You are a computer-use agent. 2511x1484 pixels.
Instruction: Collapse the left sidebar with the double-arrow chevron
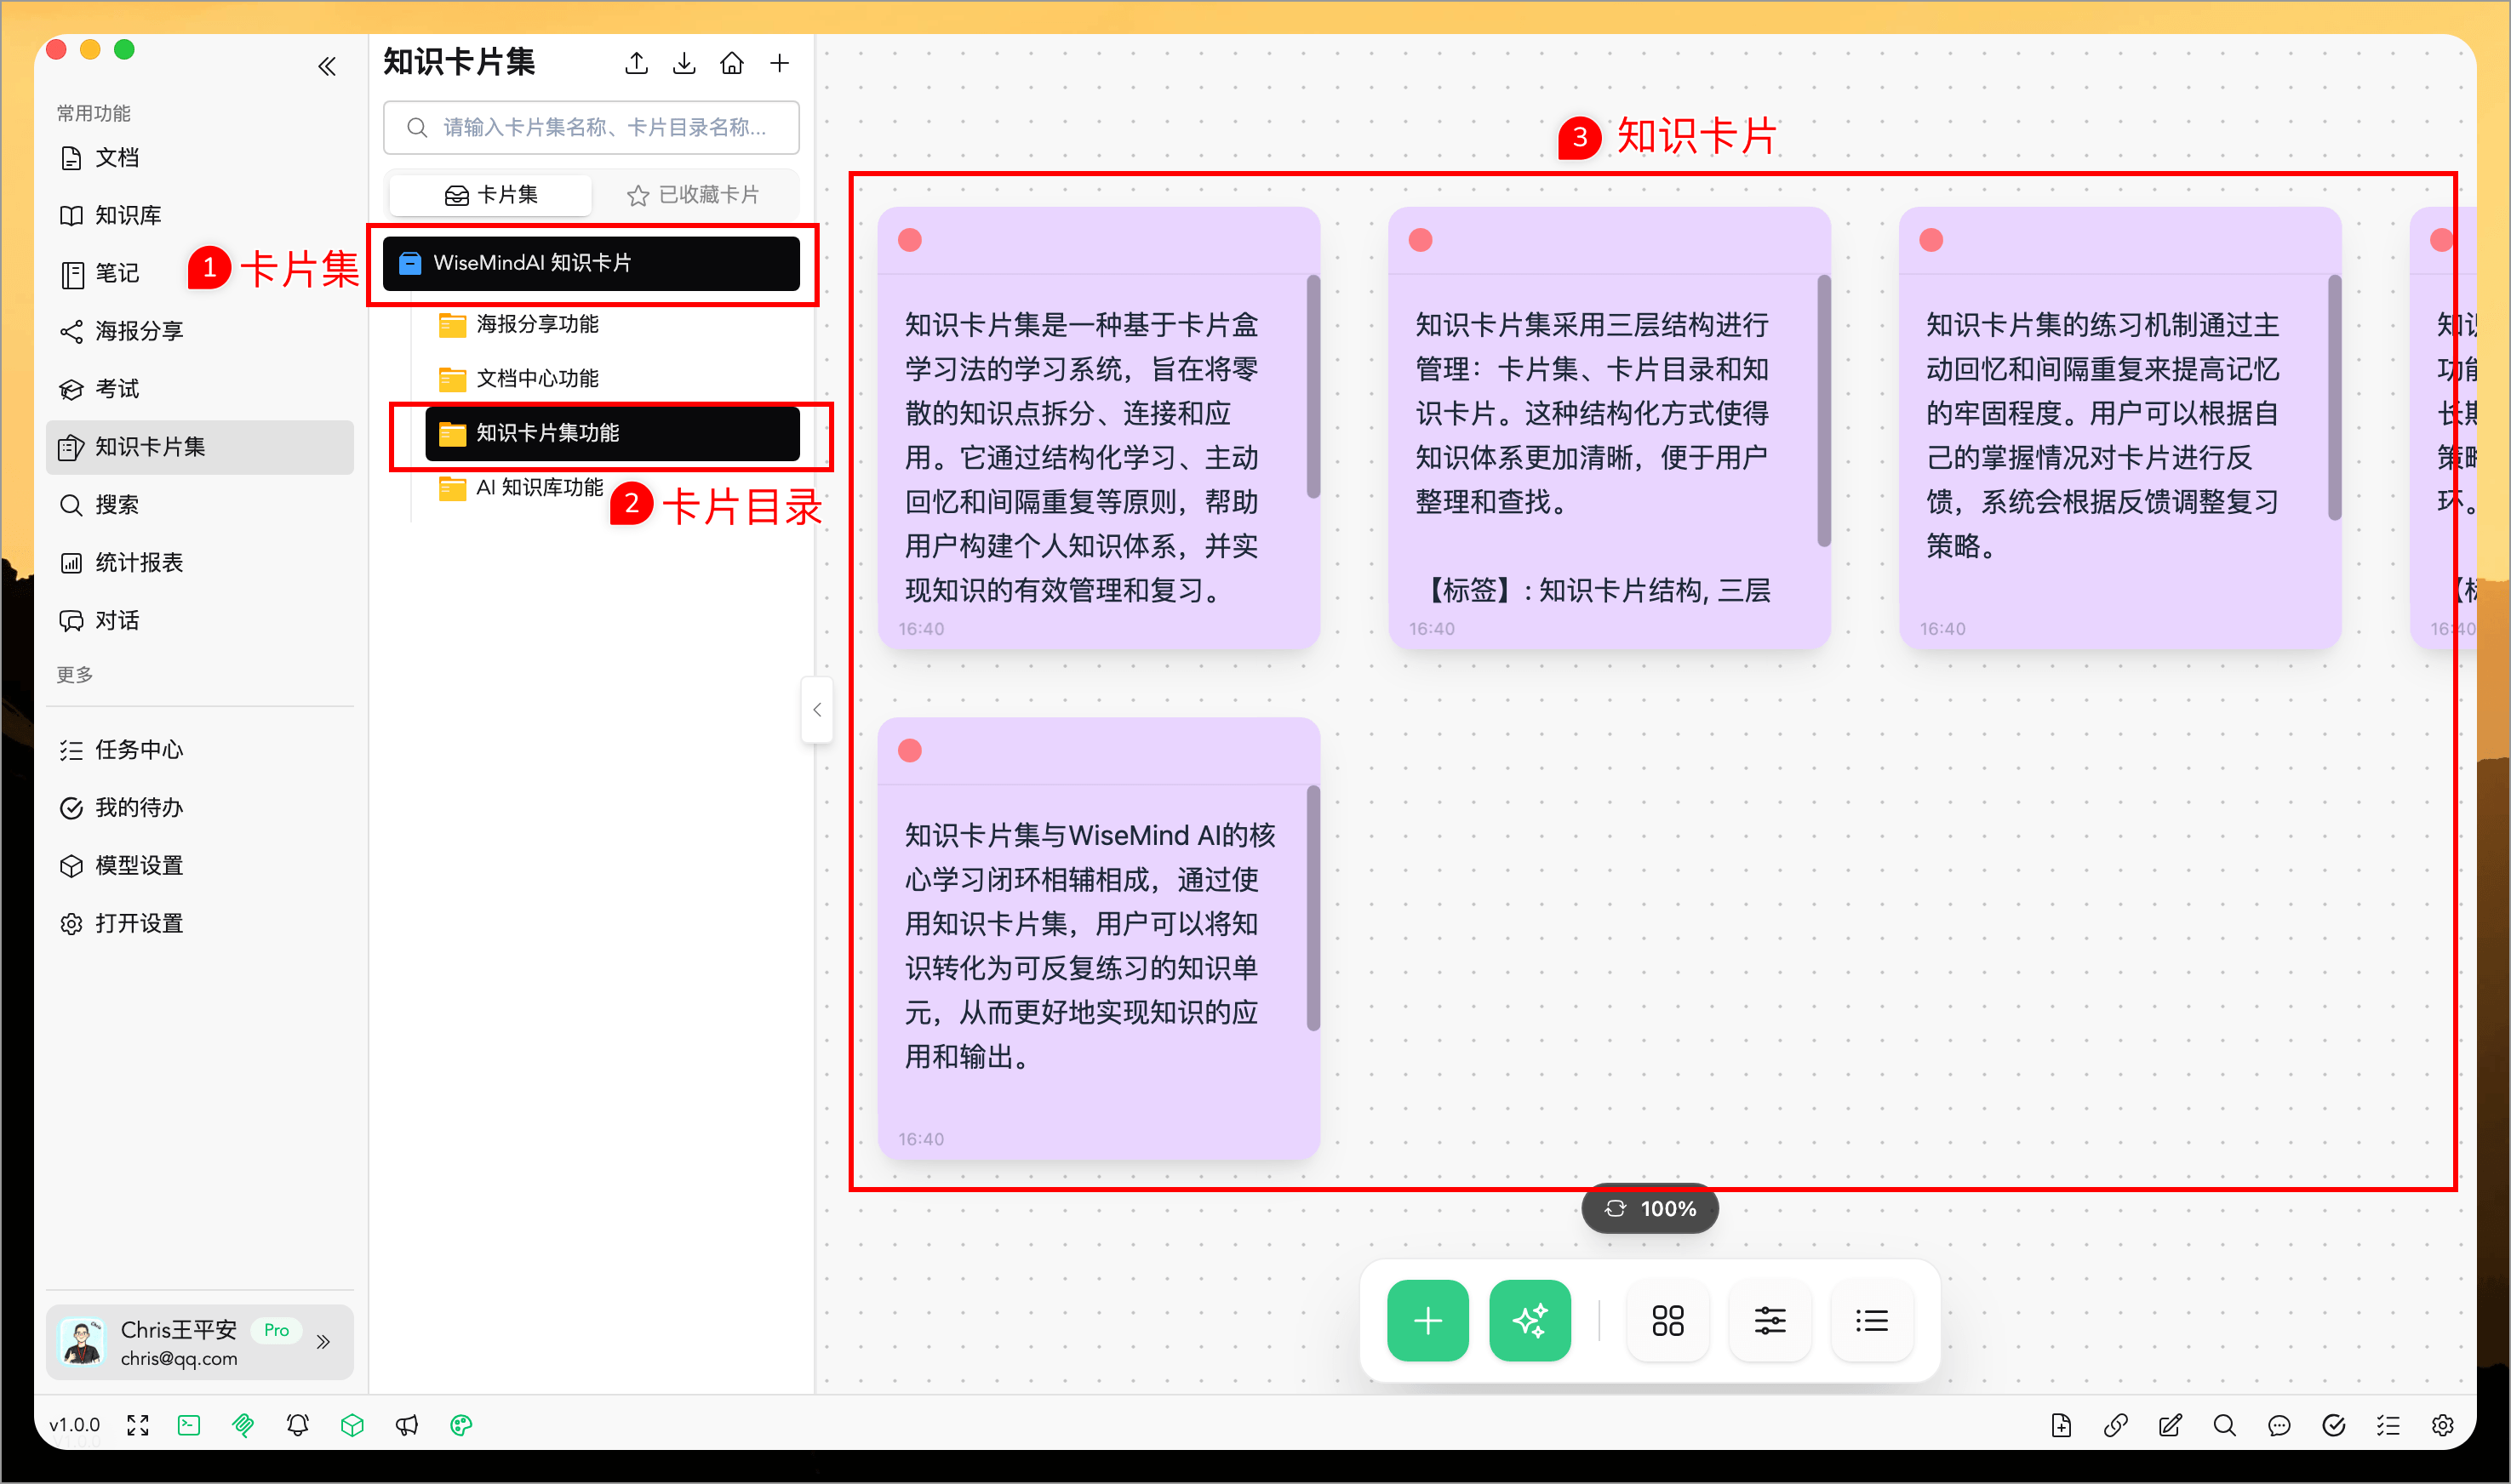click(326, 65)
